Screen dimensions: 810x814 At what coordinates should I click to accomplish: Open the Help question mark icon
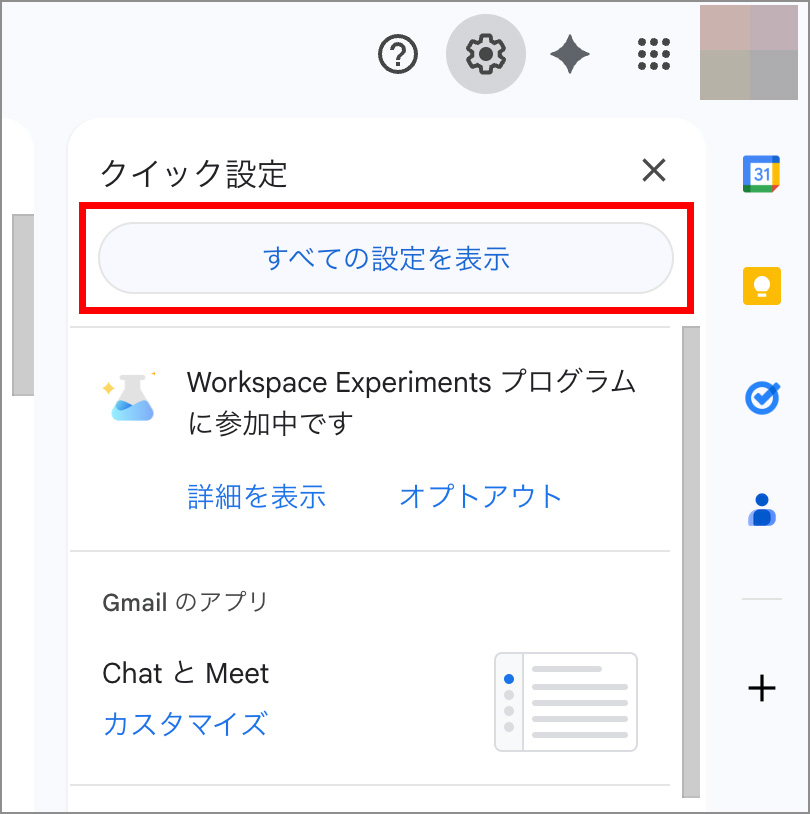pyautogui.click(x=398, y=54)
